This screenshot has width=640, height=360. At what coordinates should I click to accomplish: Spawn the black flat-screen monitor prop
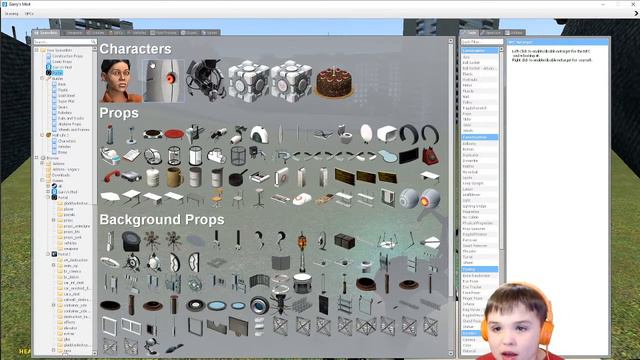(x=409, y=156)
